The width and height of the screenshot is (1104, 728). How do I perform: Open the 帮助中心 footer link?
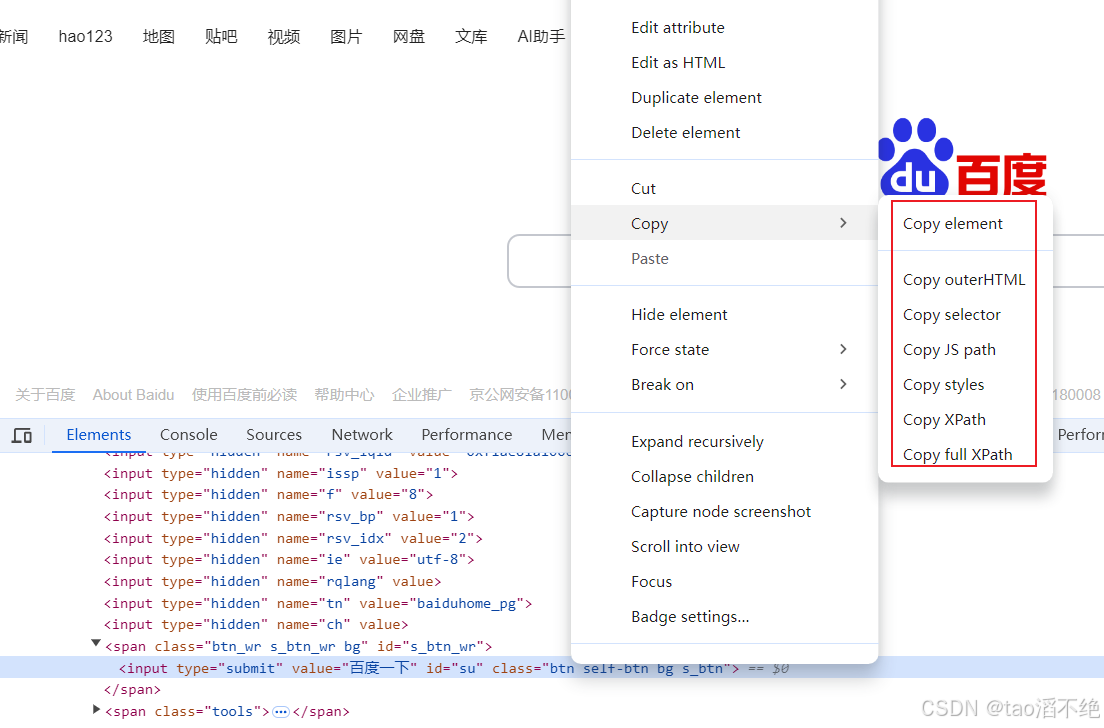[344, 395]
